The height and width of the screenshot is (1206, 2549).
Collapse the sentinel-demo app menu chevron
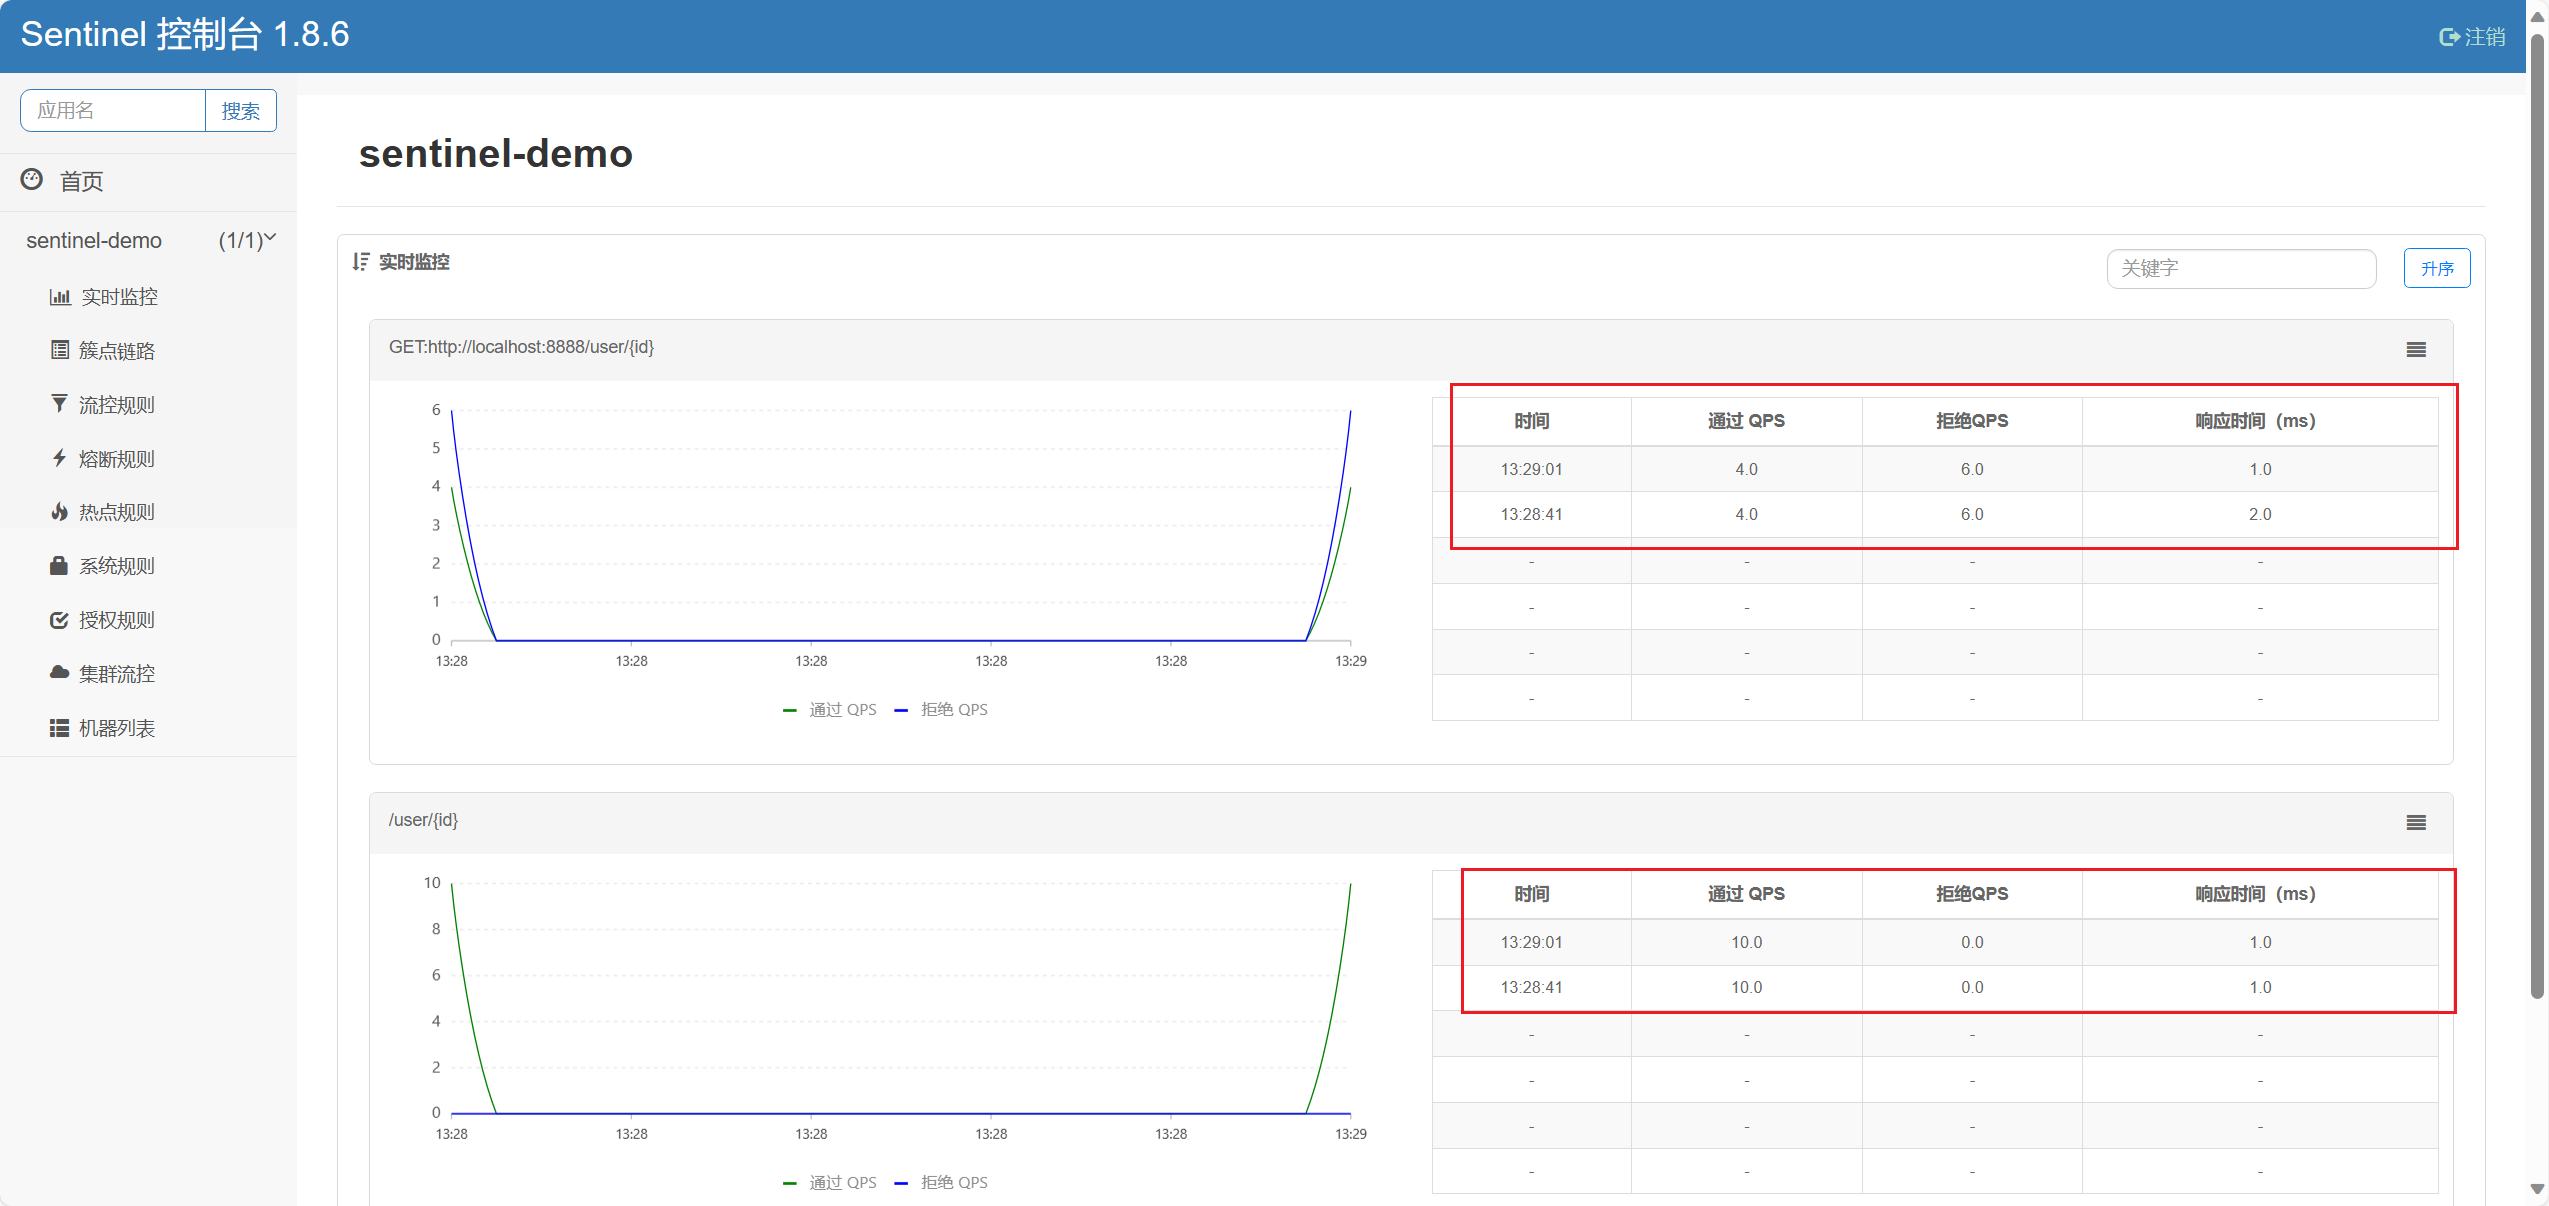270,238
